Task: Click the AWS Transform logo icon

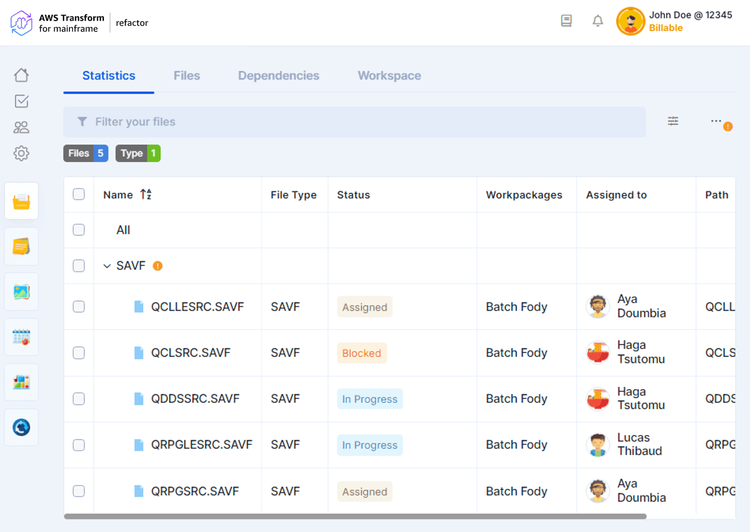Action: click(22, 22)
